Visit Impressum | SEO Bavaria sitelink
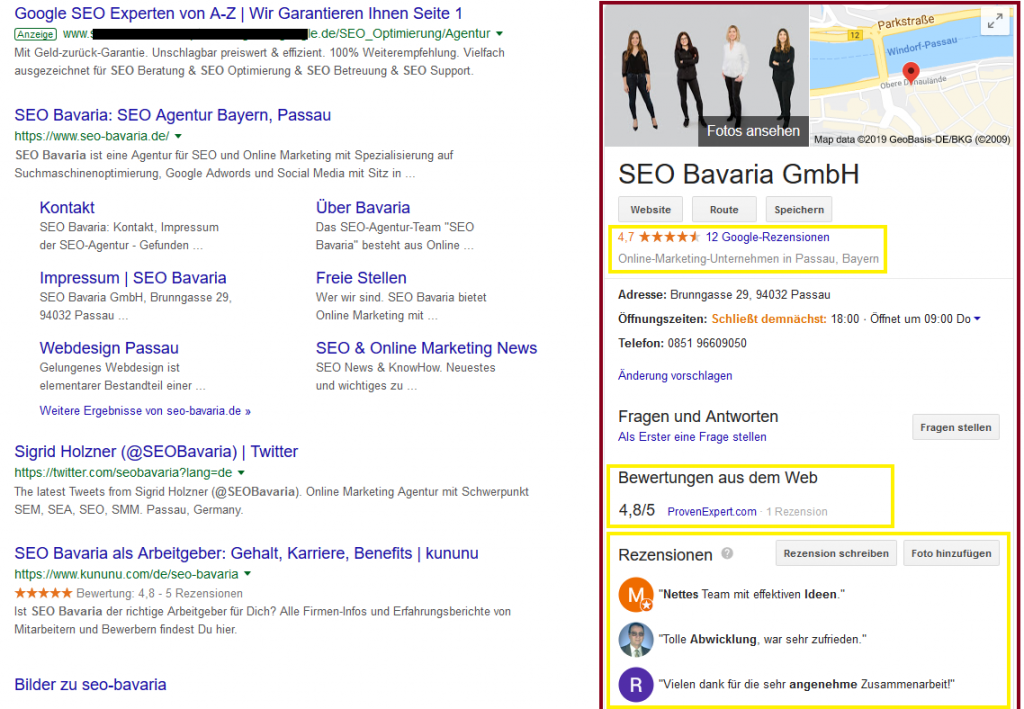 (133, 277)
